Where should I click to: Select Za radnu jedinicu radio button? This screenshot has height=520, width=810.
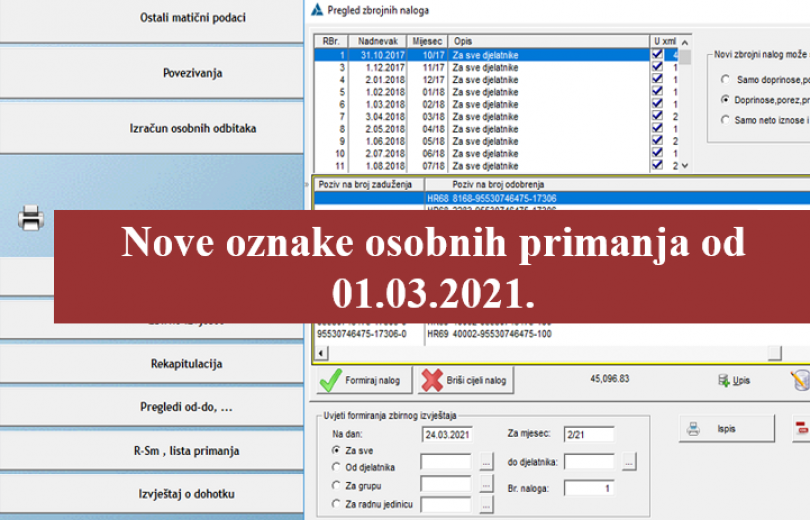coord(336,503)
